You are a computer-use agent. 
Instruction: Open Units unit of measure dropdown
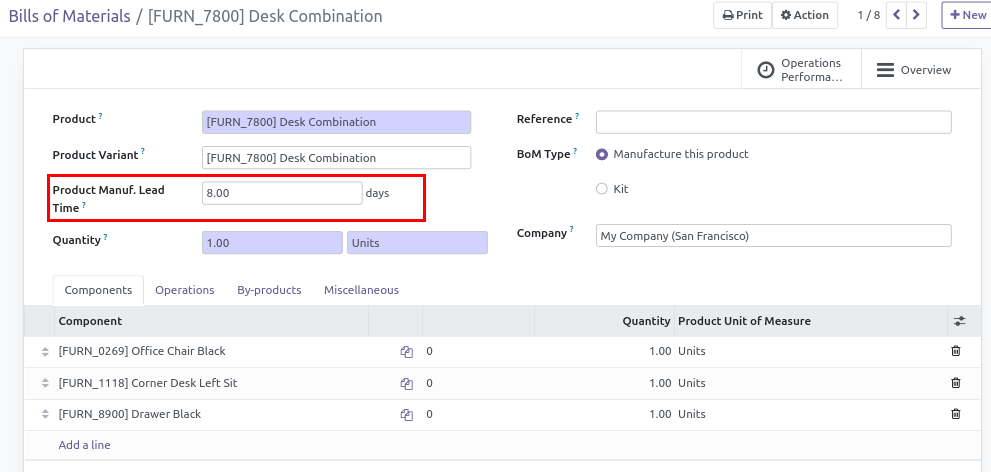pyautogui.click(x=417, y=243)
